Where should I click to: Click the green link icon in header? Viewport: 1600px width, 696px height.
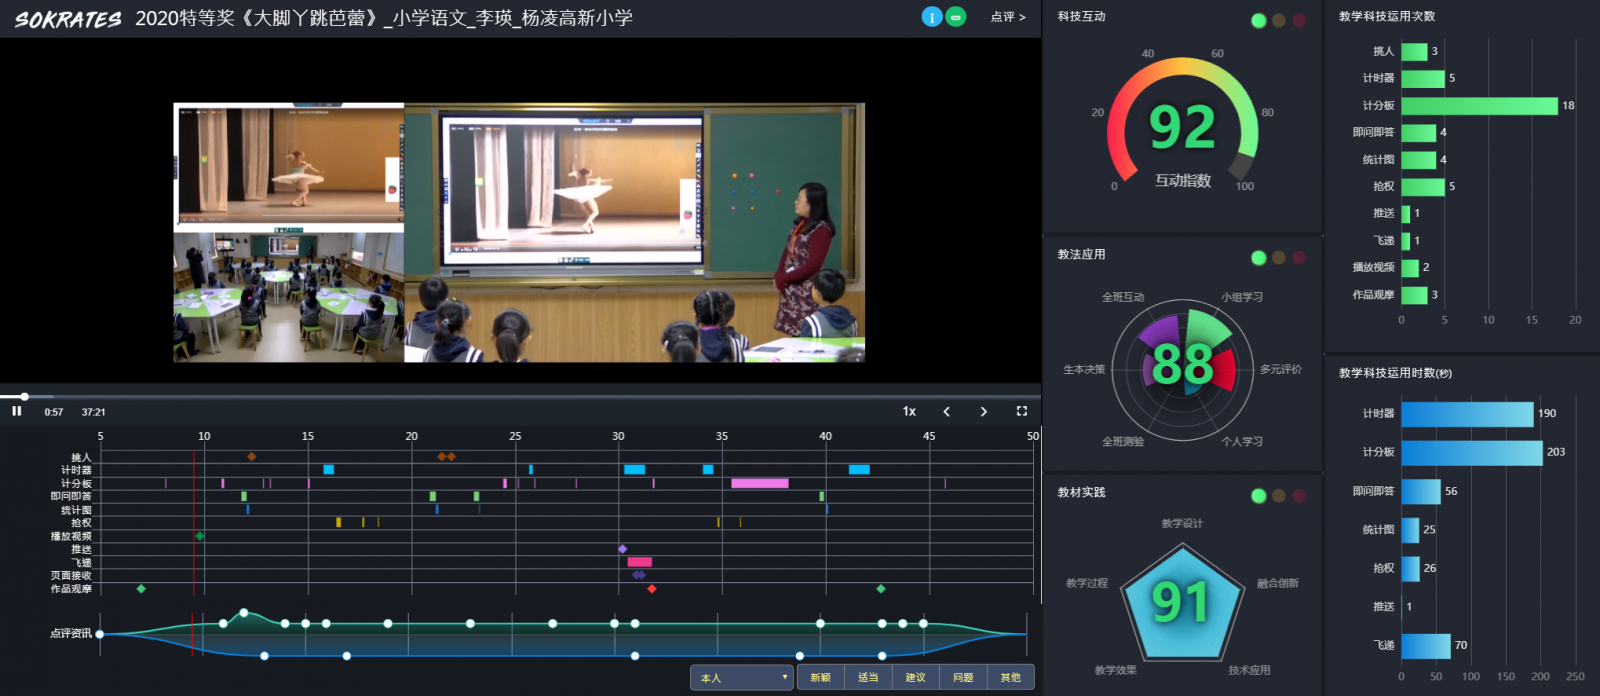pos(956,17)
